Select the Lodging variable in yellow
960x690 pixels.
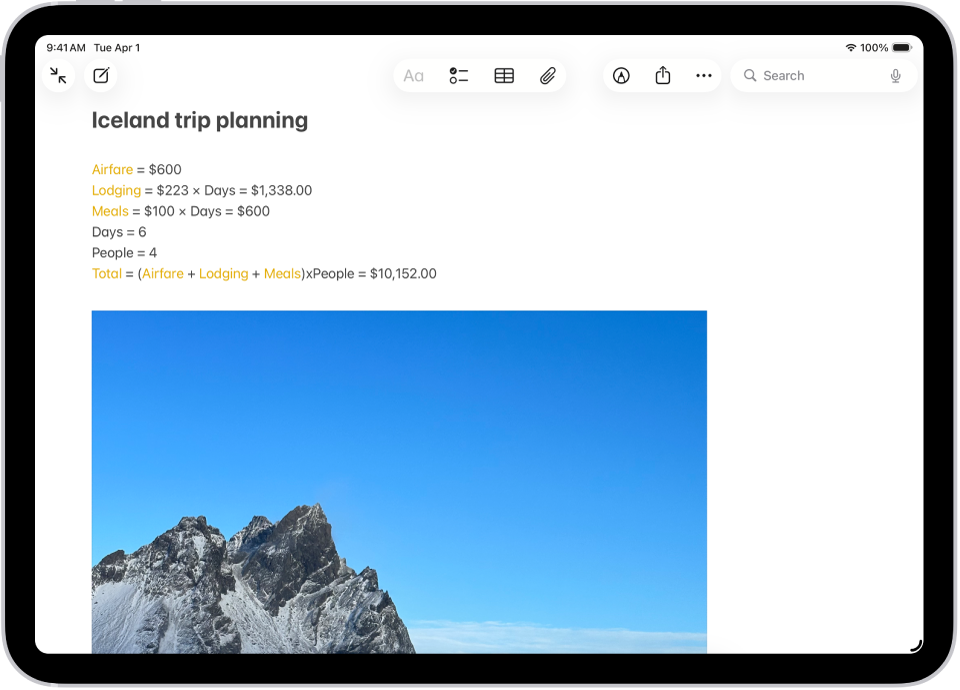116,190
